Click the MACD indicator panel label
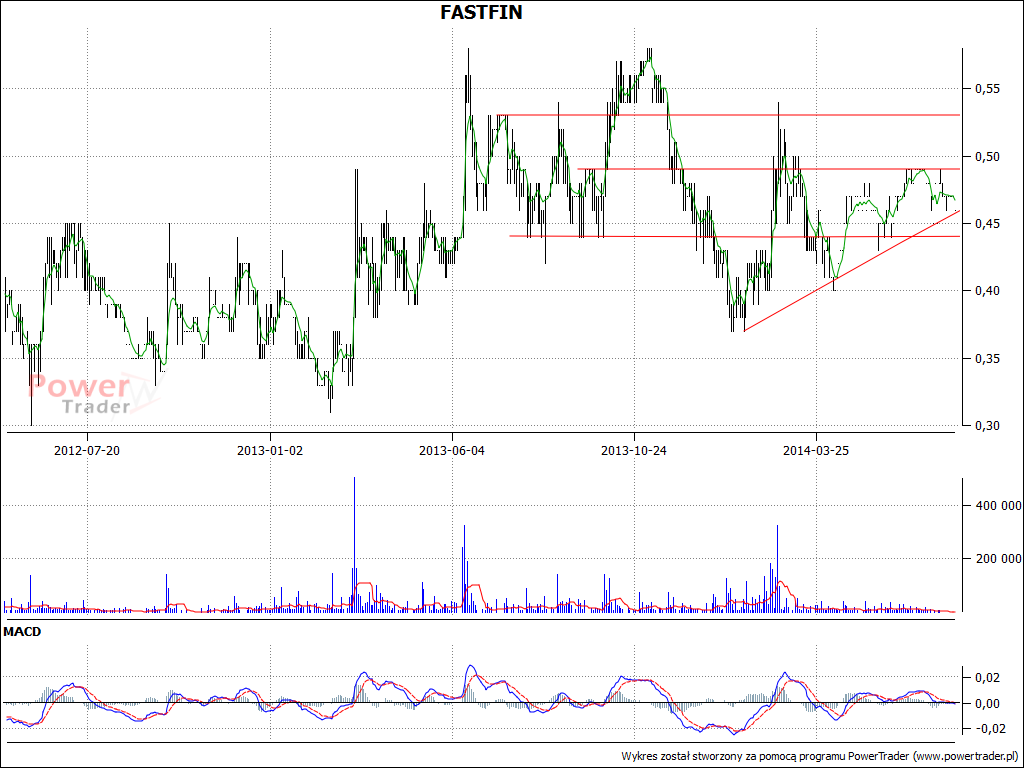 point(22,632)
